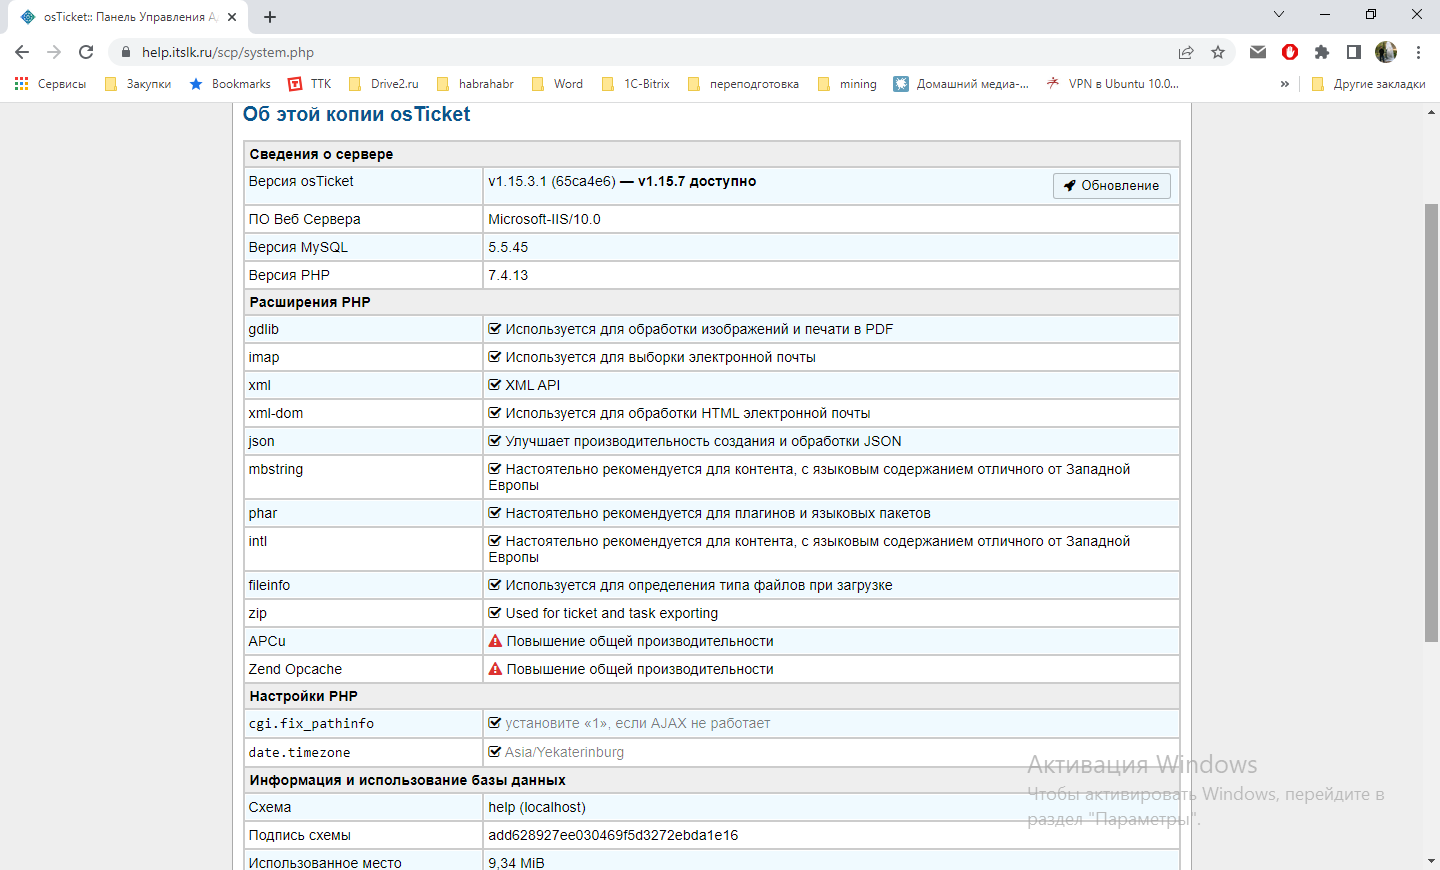Click the cgi.fix_pathinfo setting name
Screen dimensions: 1440x870
click(x=311, y=723)
